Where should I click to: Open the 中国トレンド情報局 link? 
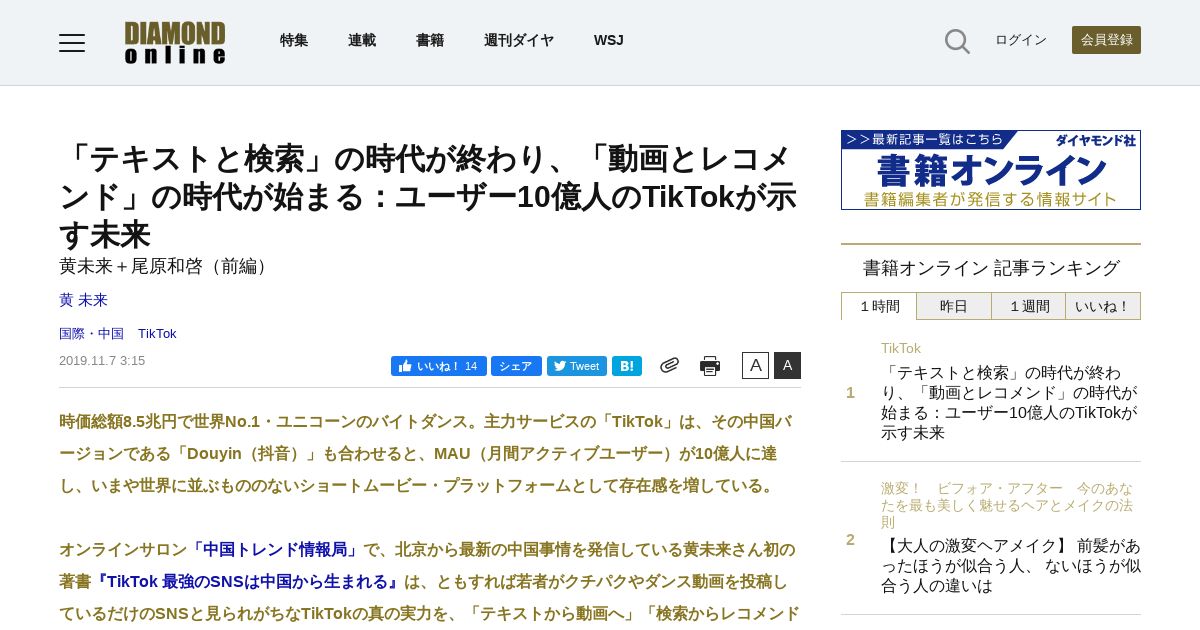[275, 549]
